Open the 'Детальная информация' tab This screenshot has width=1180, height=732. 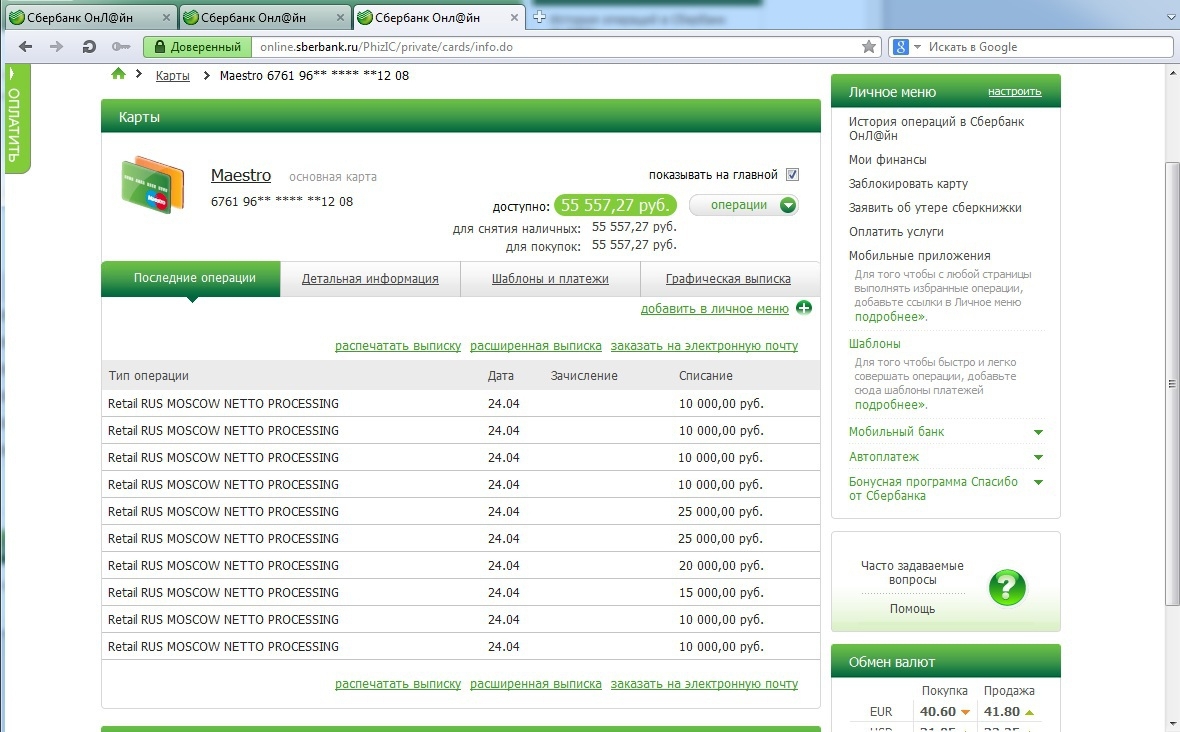pos(370,278)
